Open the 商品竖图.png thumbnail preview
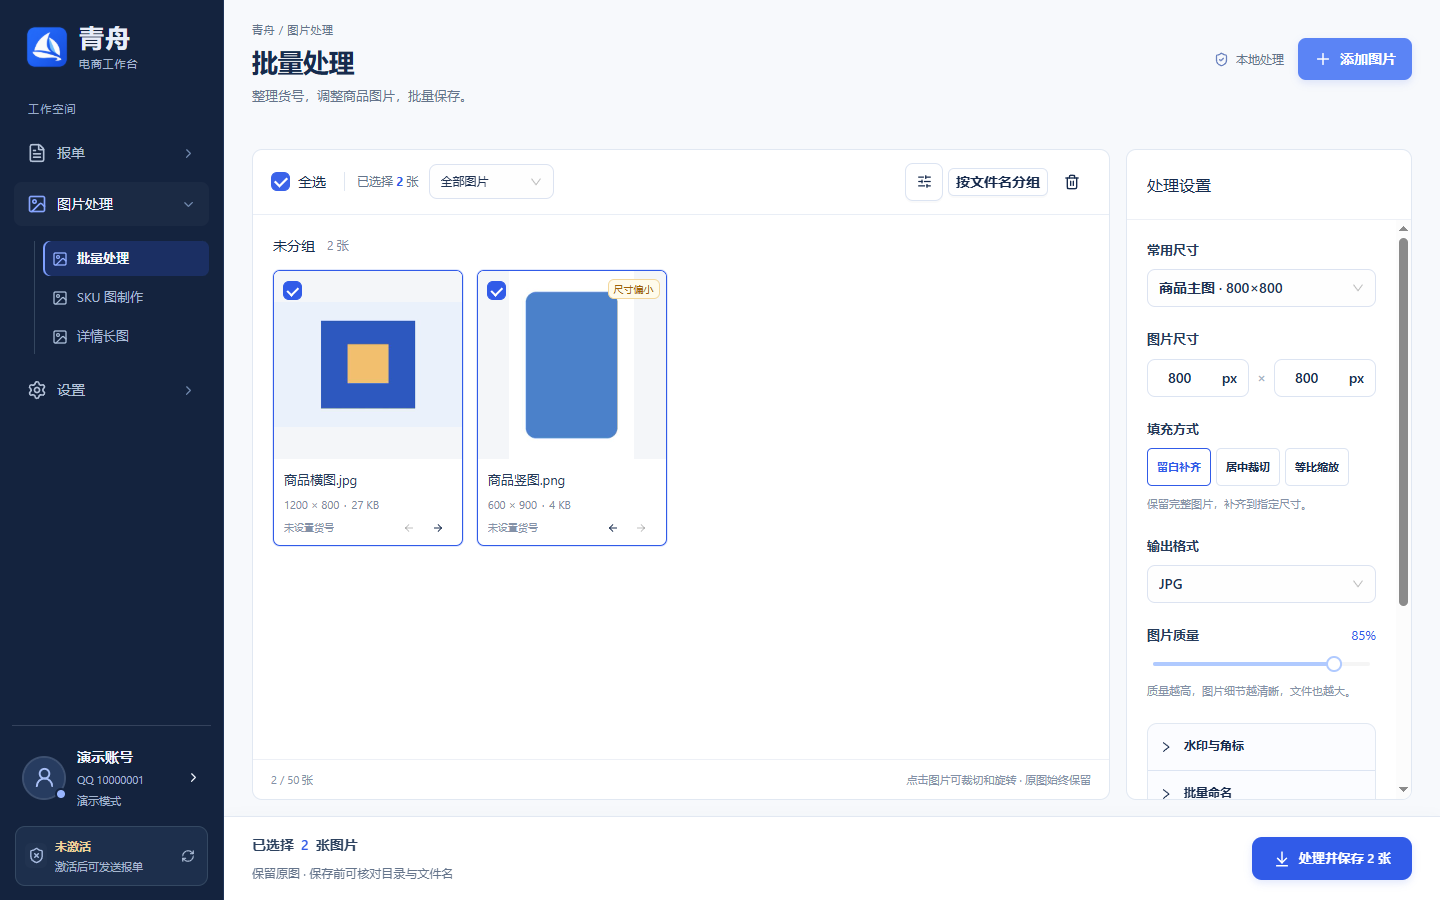 (572, 365)
